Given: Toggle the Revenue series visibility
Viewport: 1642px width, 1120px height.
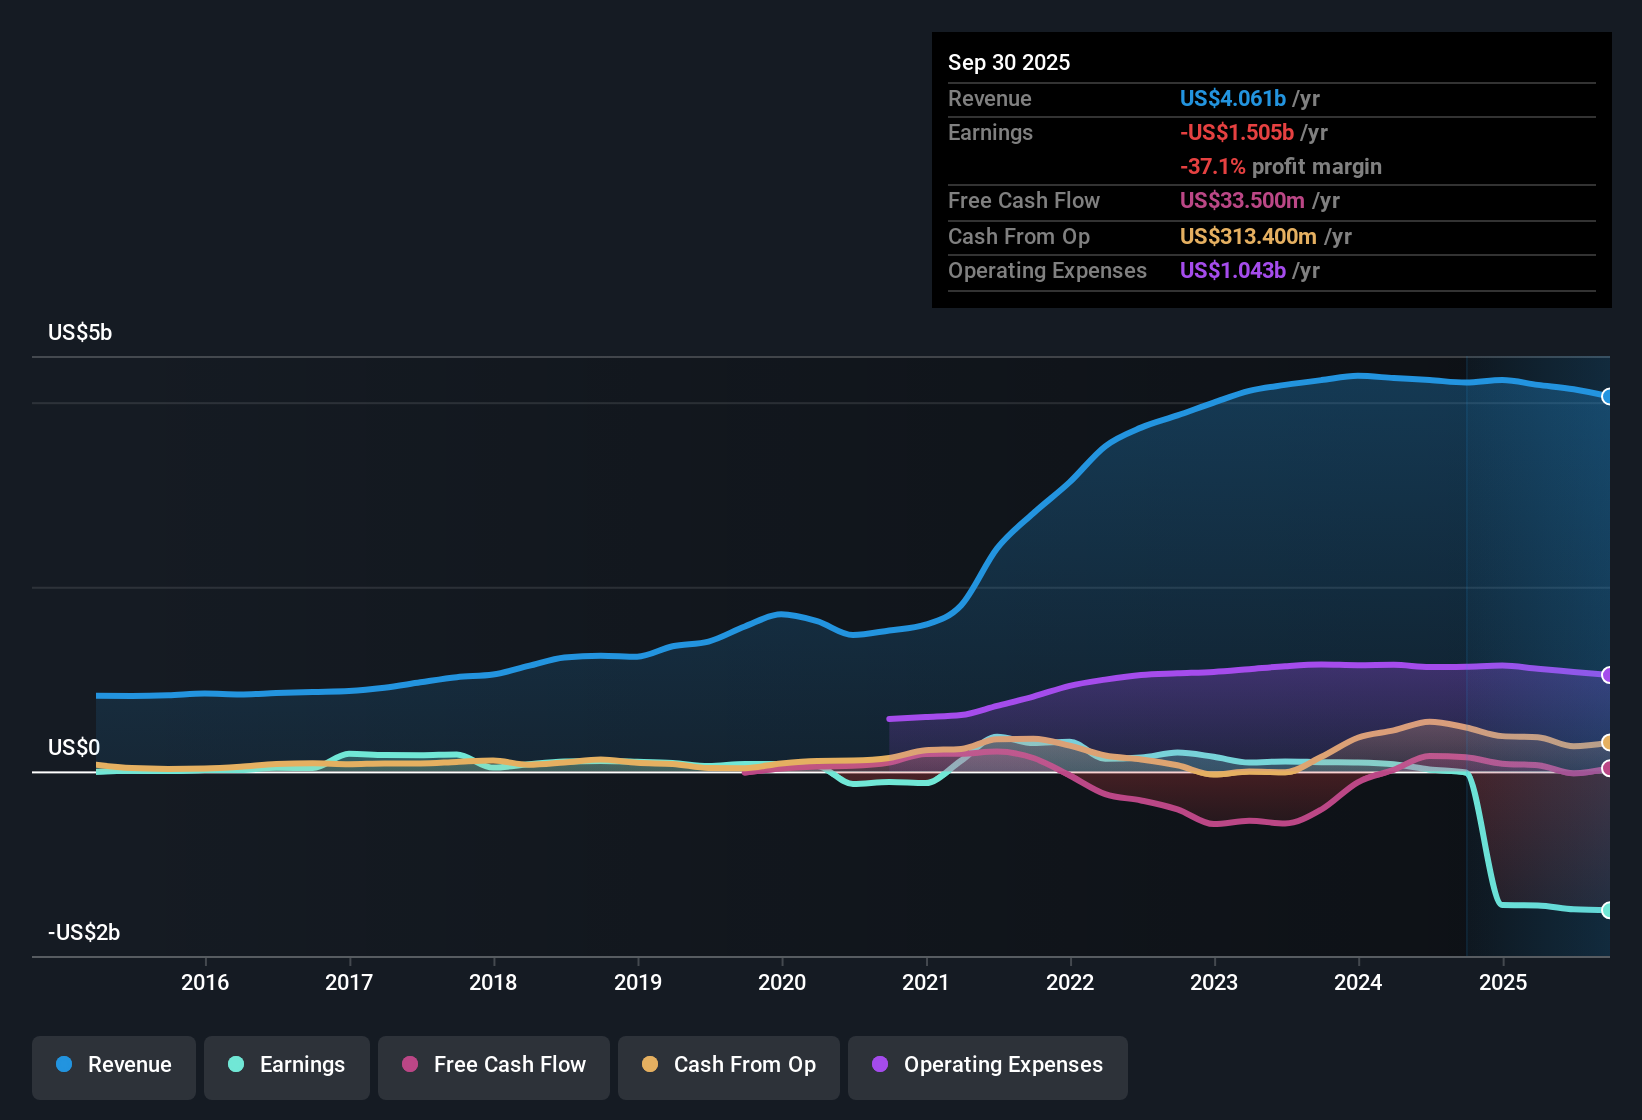Looking at the screenshot, I should (113, 1065).
